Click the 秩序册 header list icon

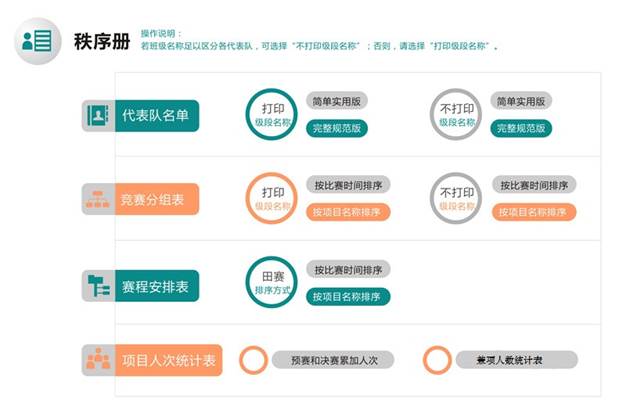tap(36, 41)
